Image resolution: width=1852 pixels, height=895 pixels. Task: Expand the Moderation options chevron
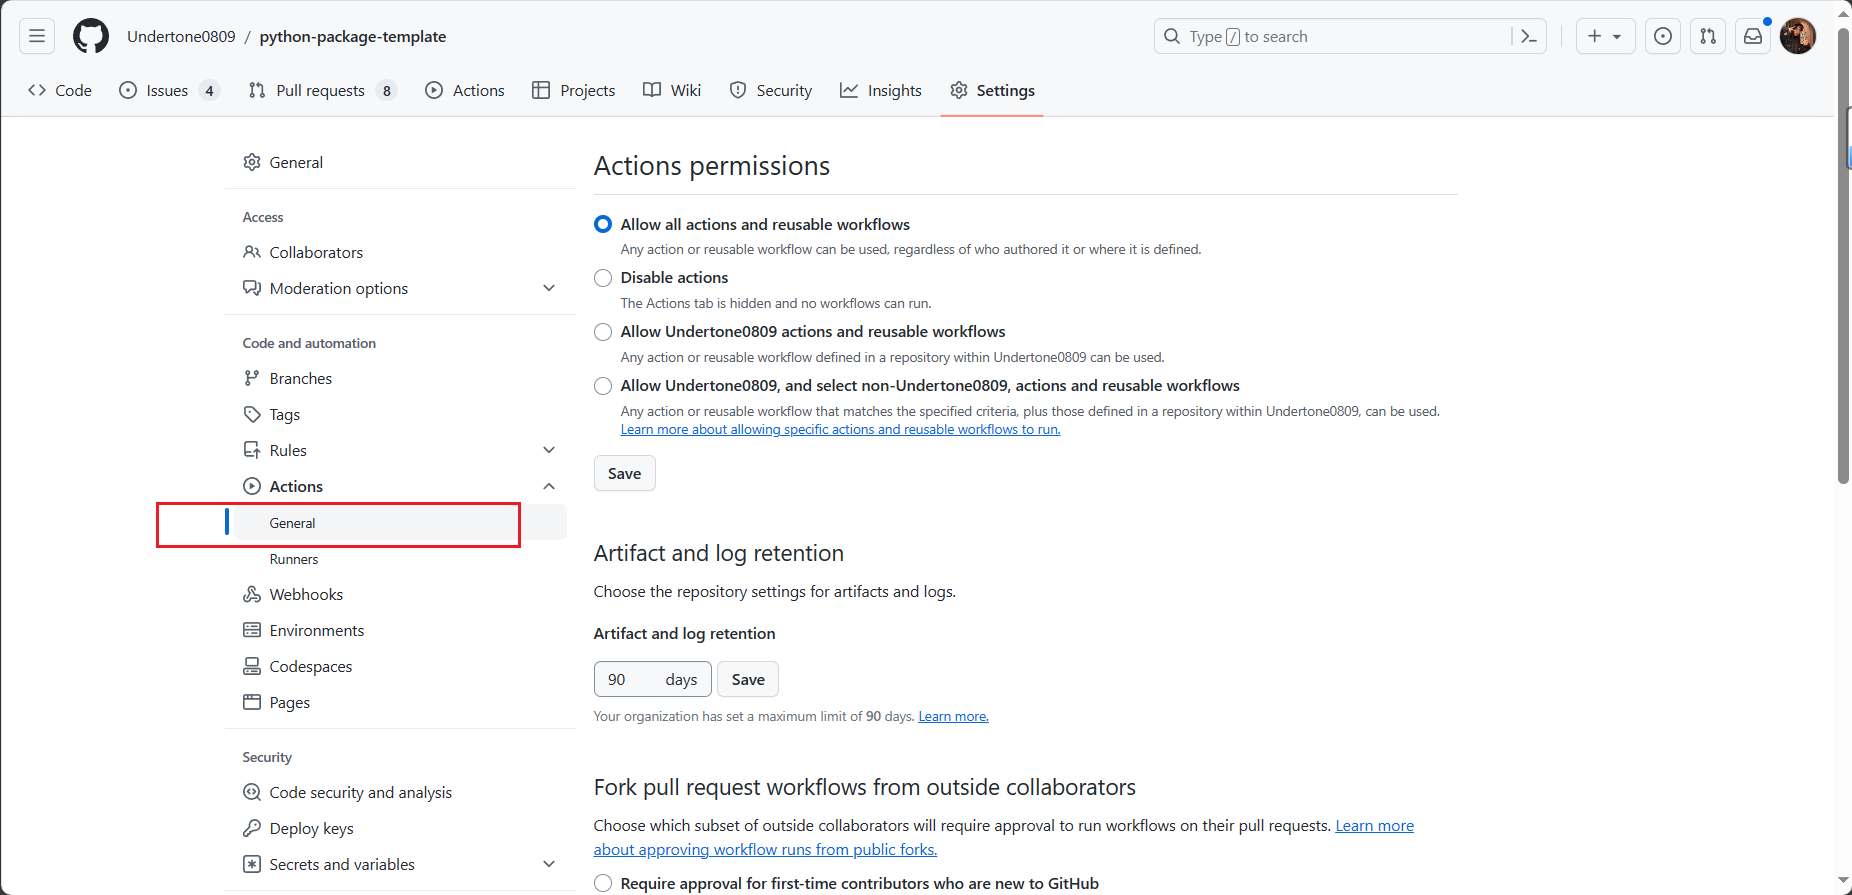coord(549,288)
